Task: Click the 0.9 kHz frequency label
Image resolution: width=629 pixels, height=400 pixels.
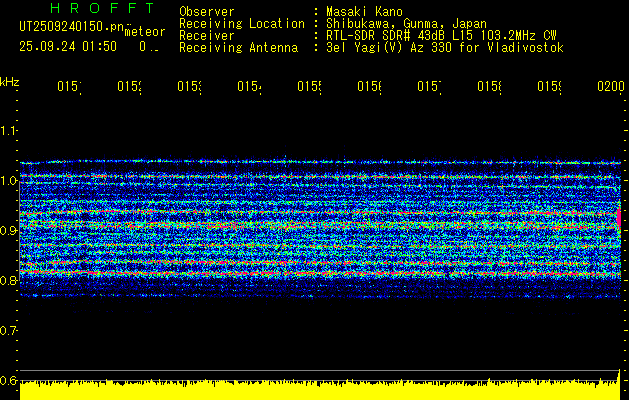Action: pos(8,231)
